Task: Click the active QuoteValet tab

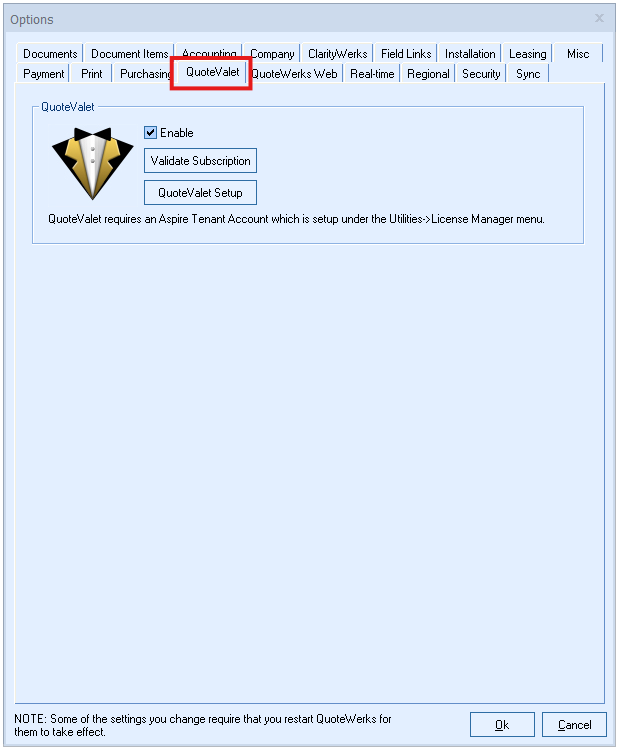Action: [x=213, y=72]
